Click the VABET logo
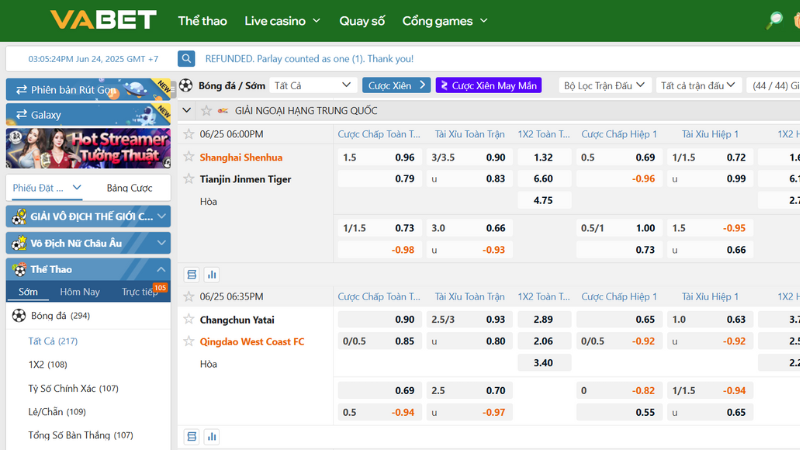This screenshot has height=450, width=800. [x=103, y=20]
